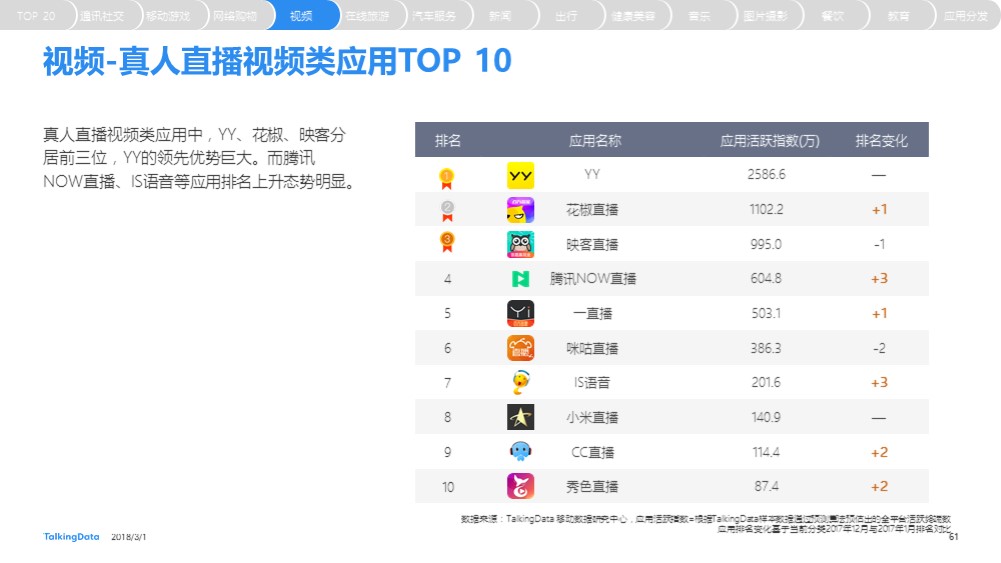1001x563 pixels.
Task: Open the 汽车服务 tab
Action: tap(433, 15)
